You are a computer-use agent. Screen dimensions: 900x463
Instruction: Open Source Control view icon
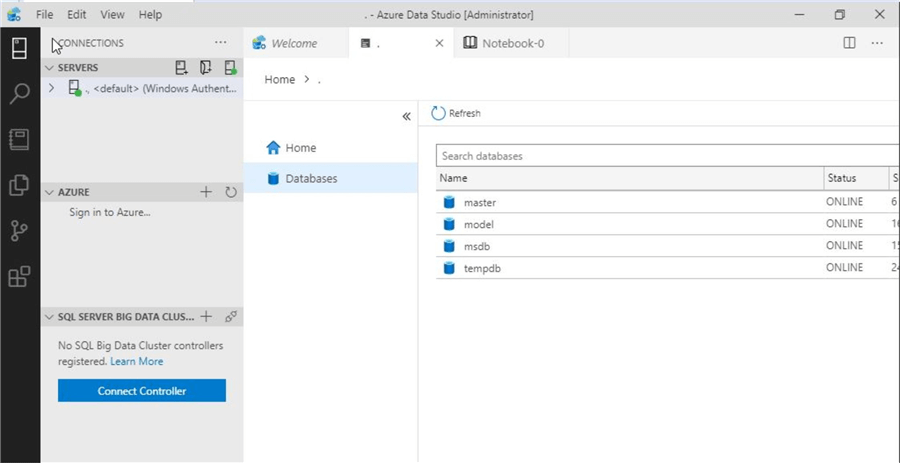point(19,231)
